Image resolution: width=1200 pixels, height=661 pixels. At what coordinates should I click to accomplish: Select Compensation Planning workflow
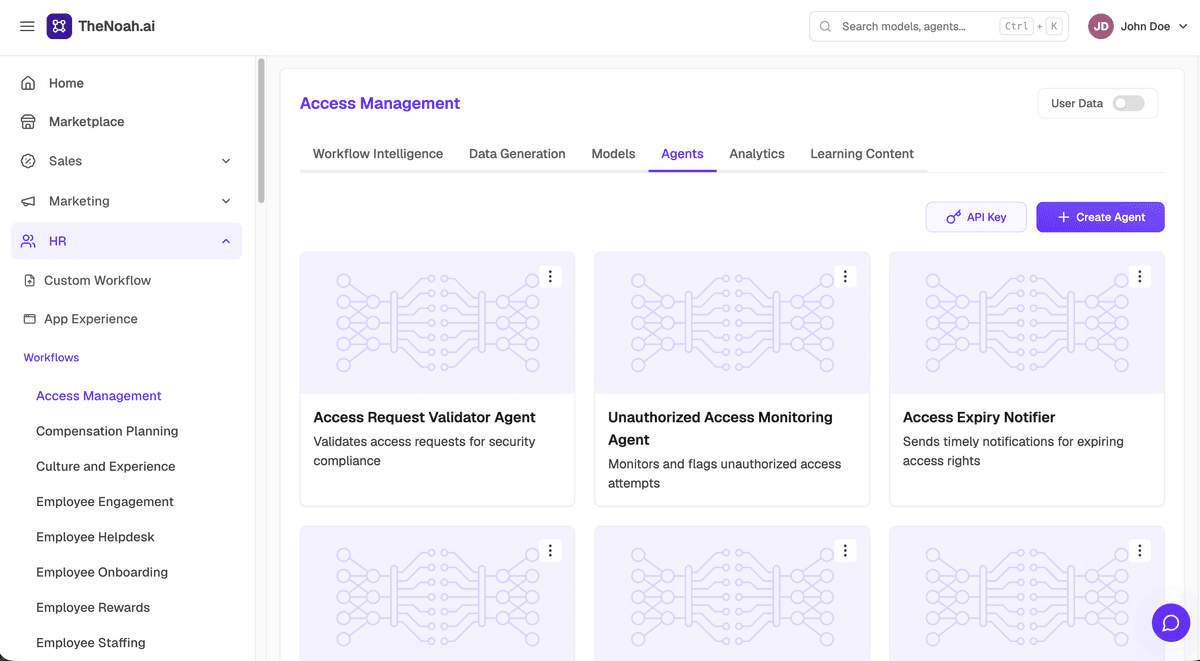pos(107,431)
